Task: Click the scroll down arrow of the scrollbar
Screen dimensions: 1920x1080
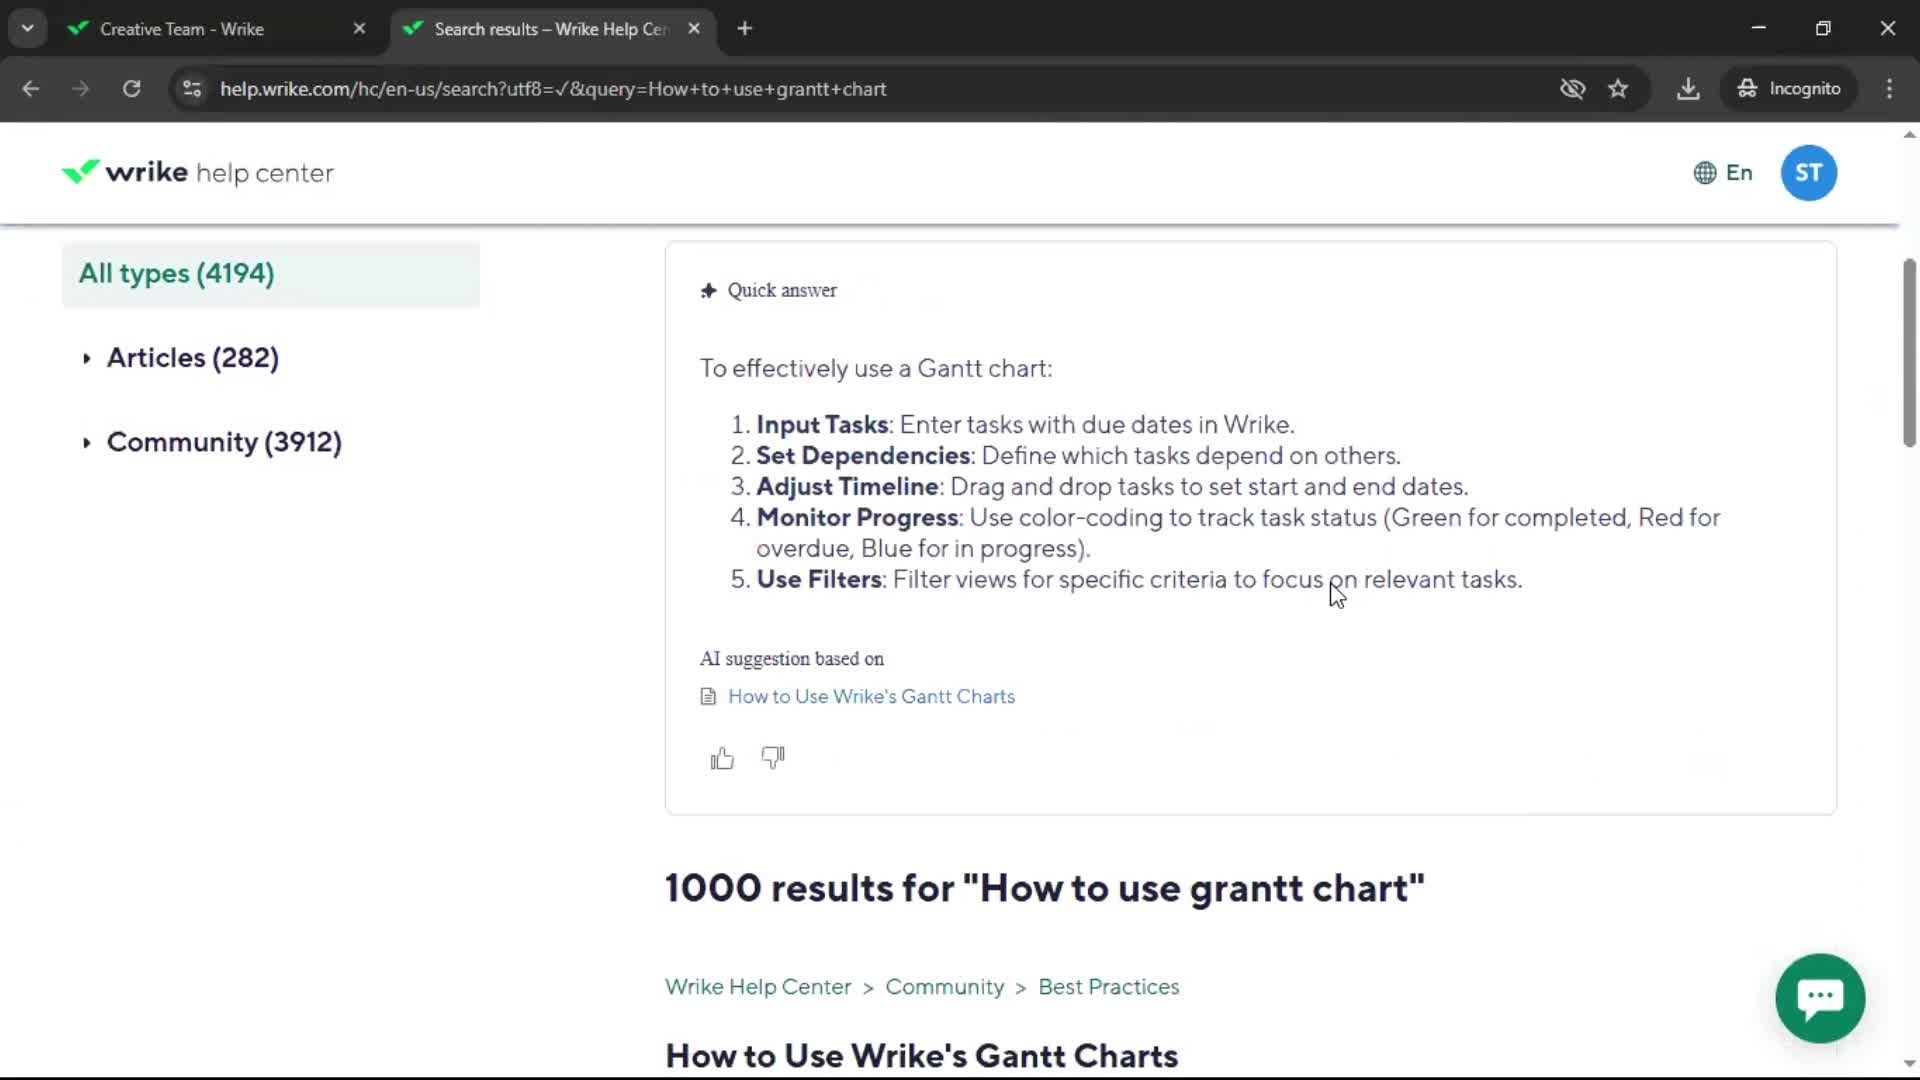Action: pos(1909,1064)
